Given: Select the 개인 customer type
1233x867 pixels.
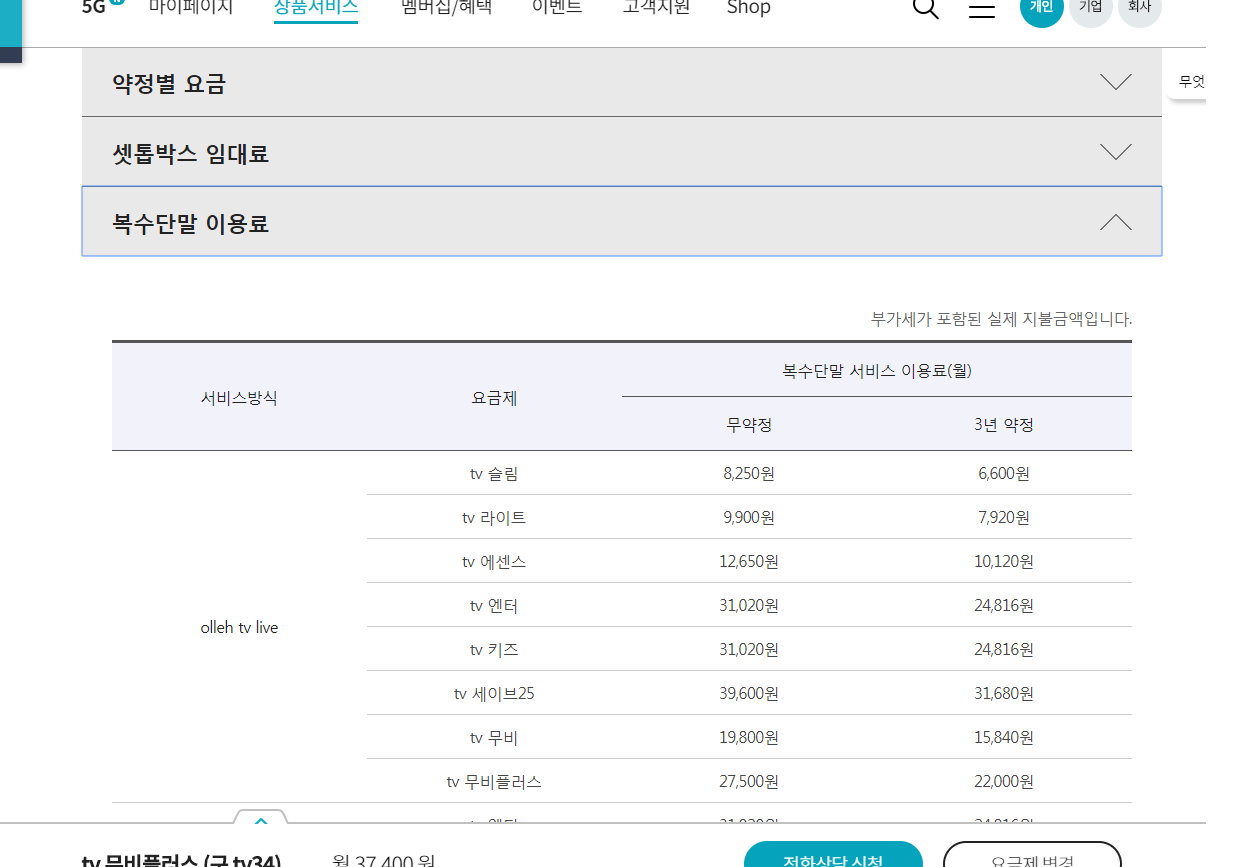Looking at the screenshot, I should pyautogui.click(x=1041, y=8).
